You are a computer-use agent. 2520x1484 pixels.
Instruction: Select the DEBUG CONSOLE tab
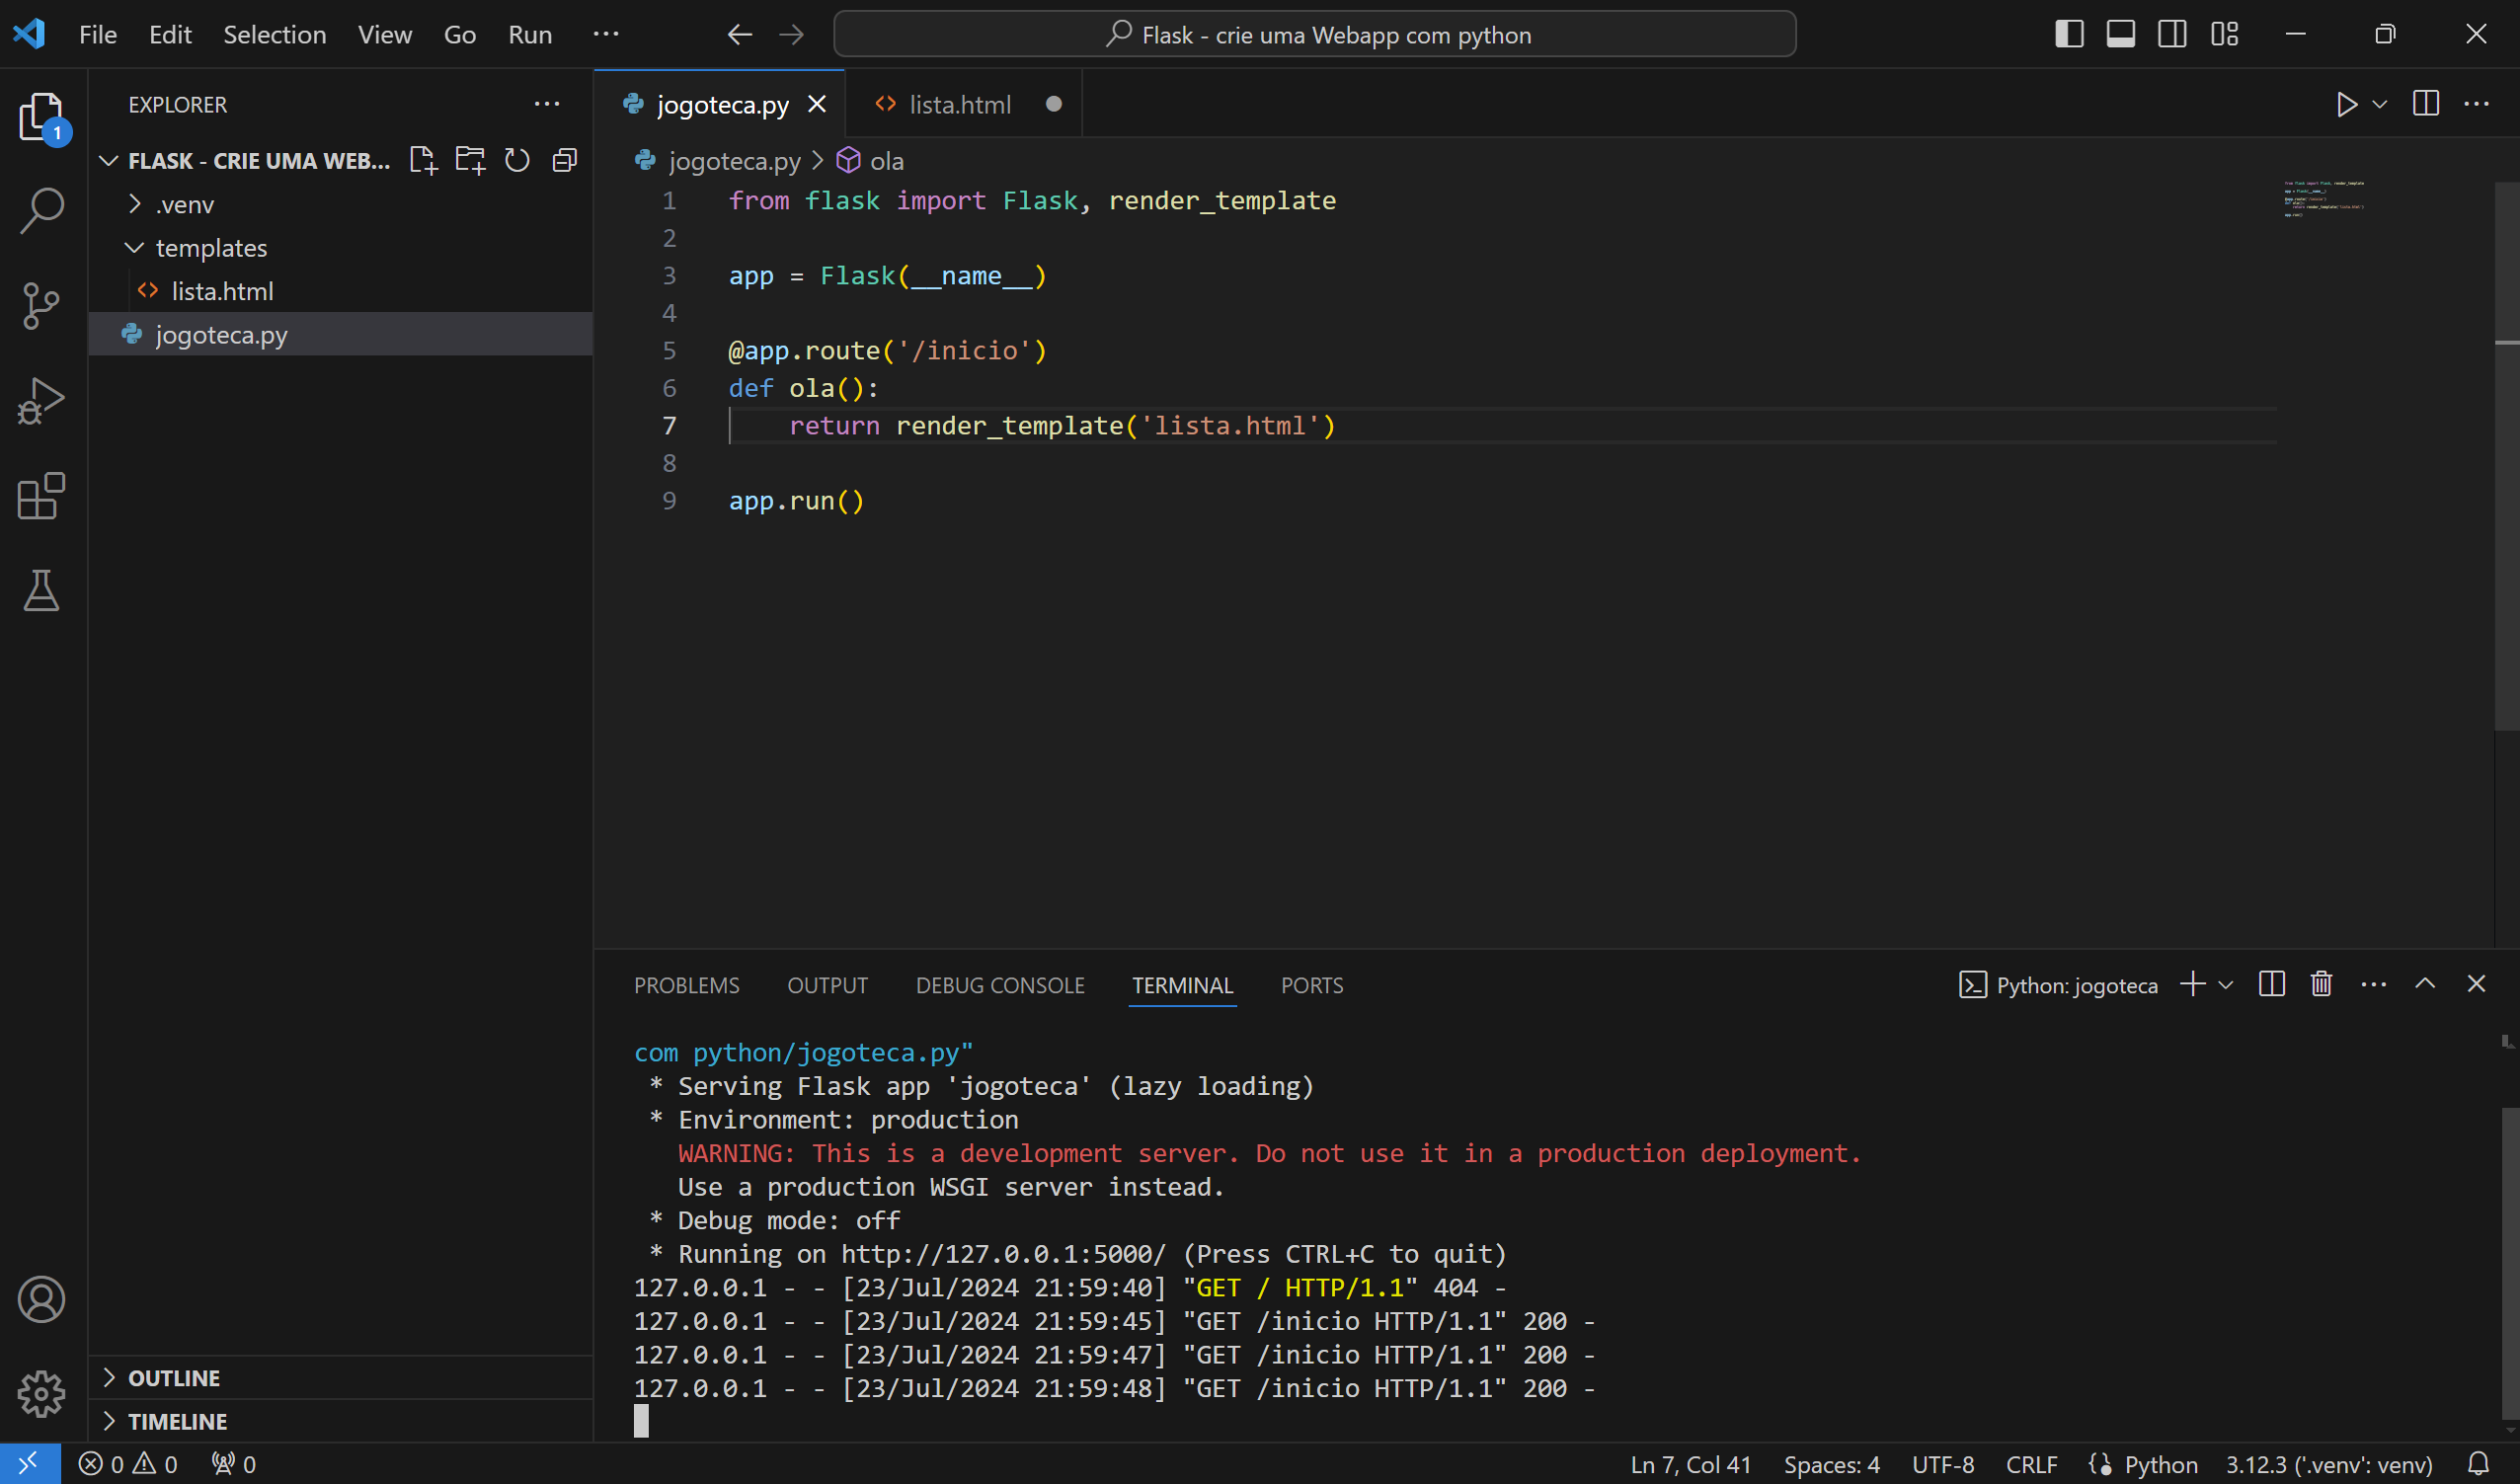tap(997, 985)
